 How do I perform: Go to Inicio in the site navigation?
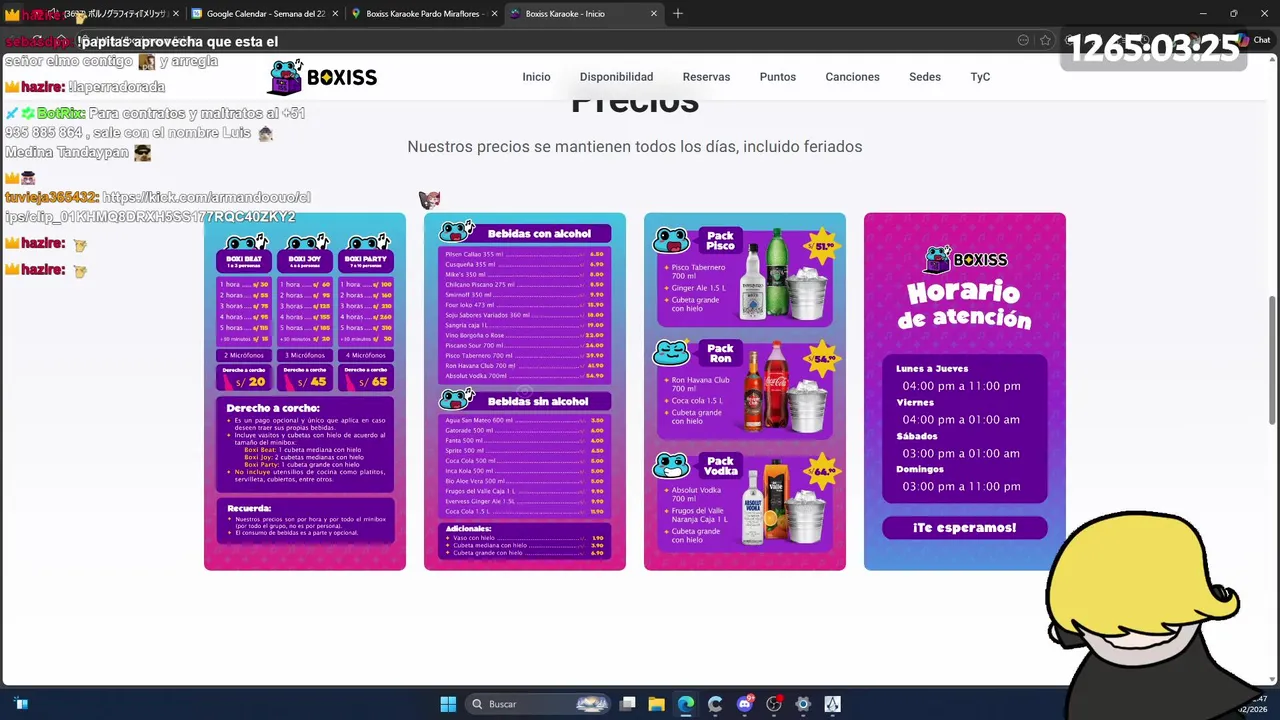click(x=536, y=77)
